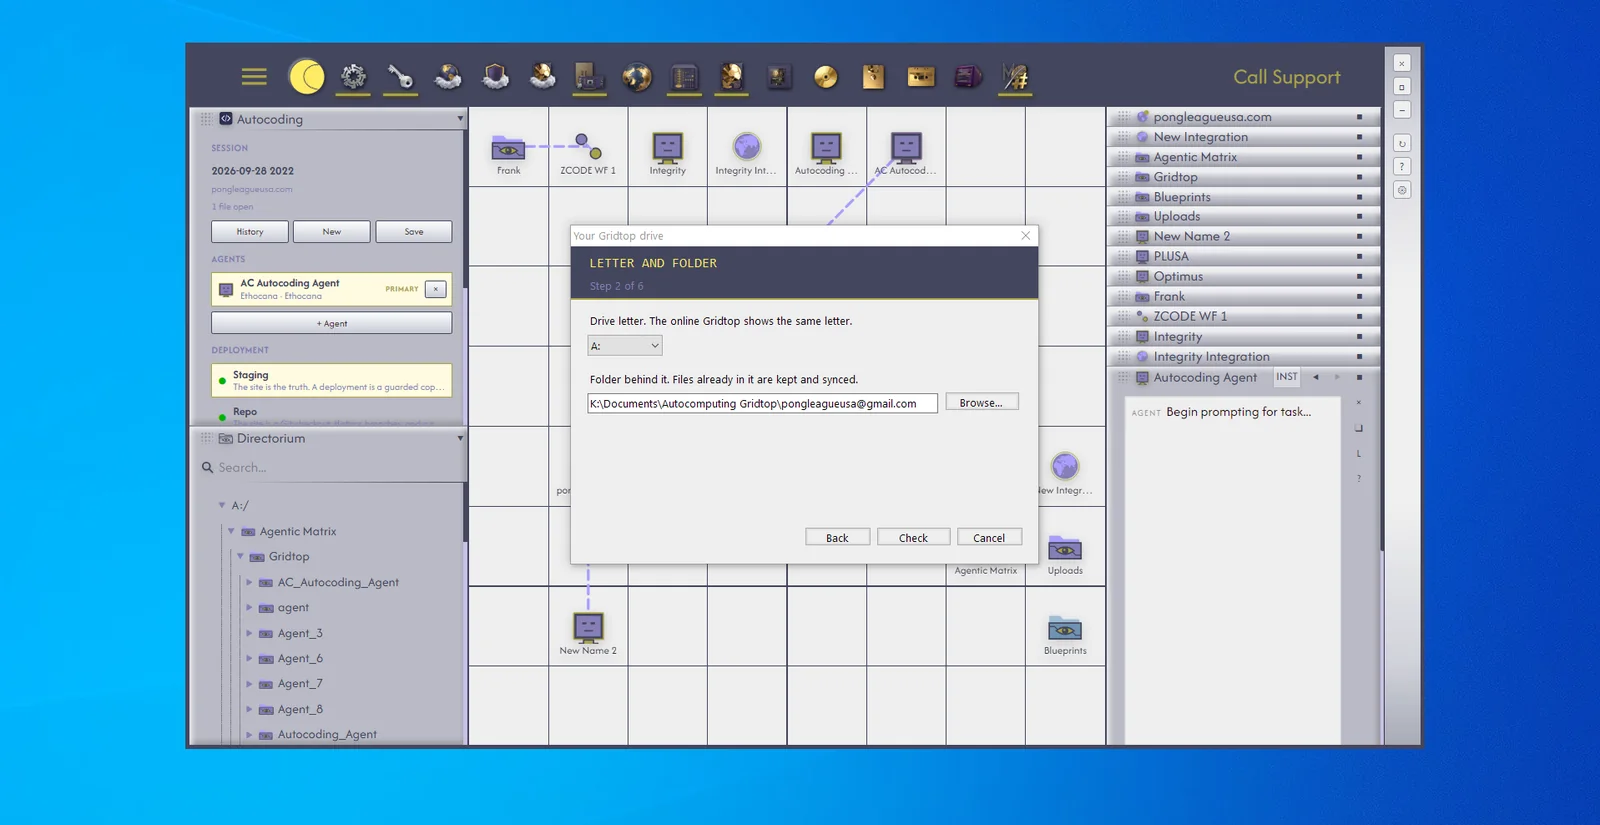Click the left arrow beside INST

(1316, 377)
